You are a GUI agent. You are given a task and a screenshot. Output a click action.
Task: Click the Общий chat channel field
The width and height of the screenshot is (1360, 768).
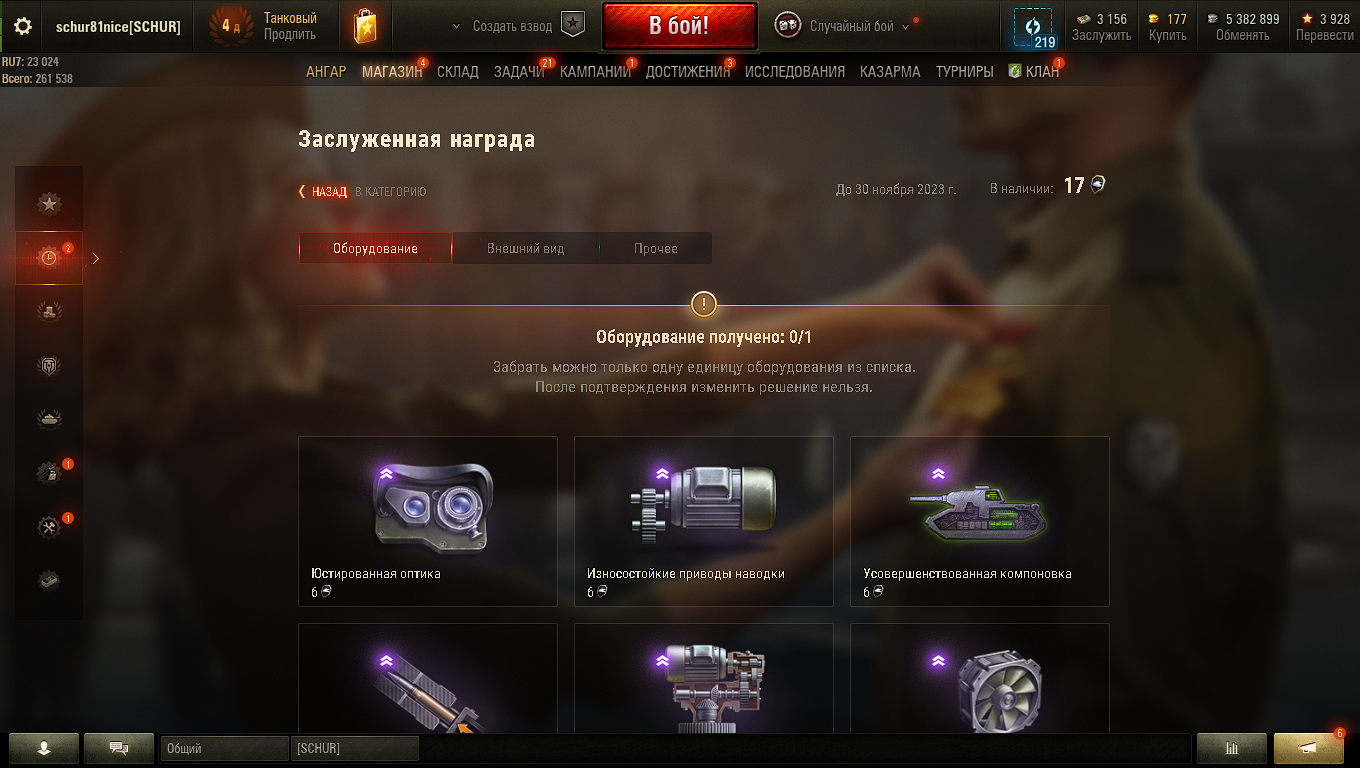224,748
